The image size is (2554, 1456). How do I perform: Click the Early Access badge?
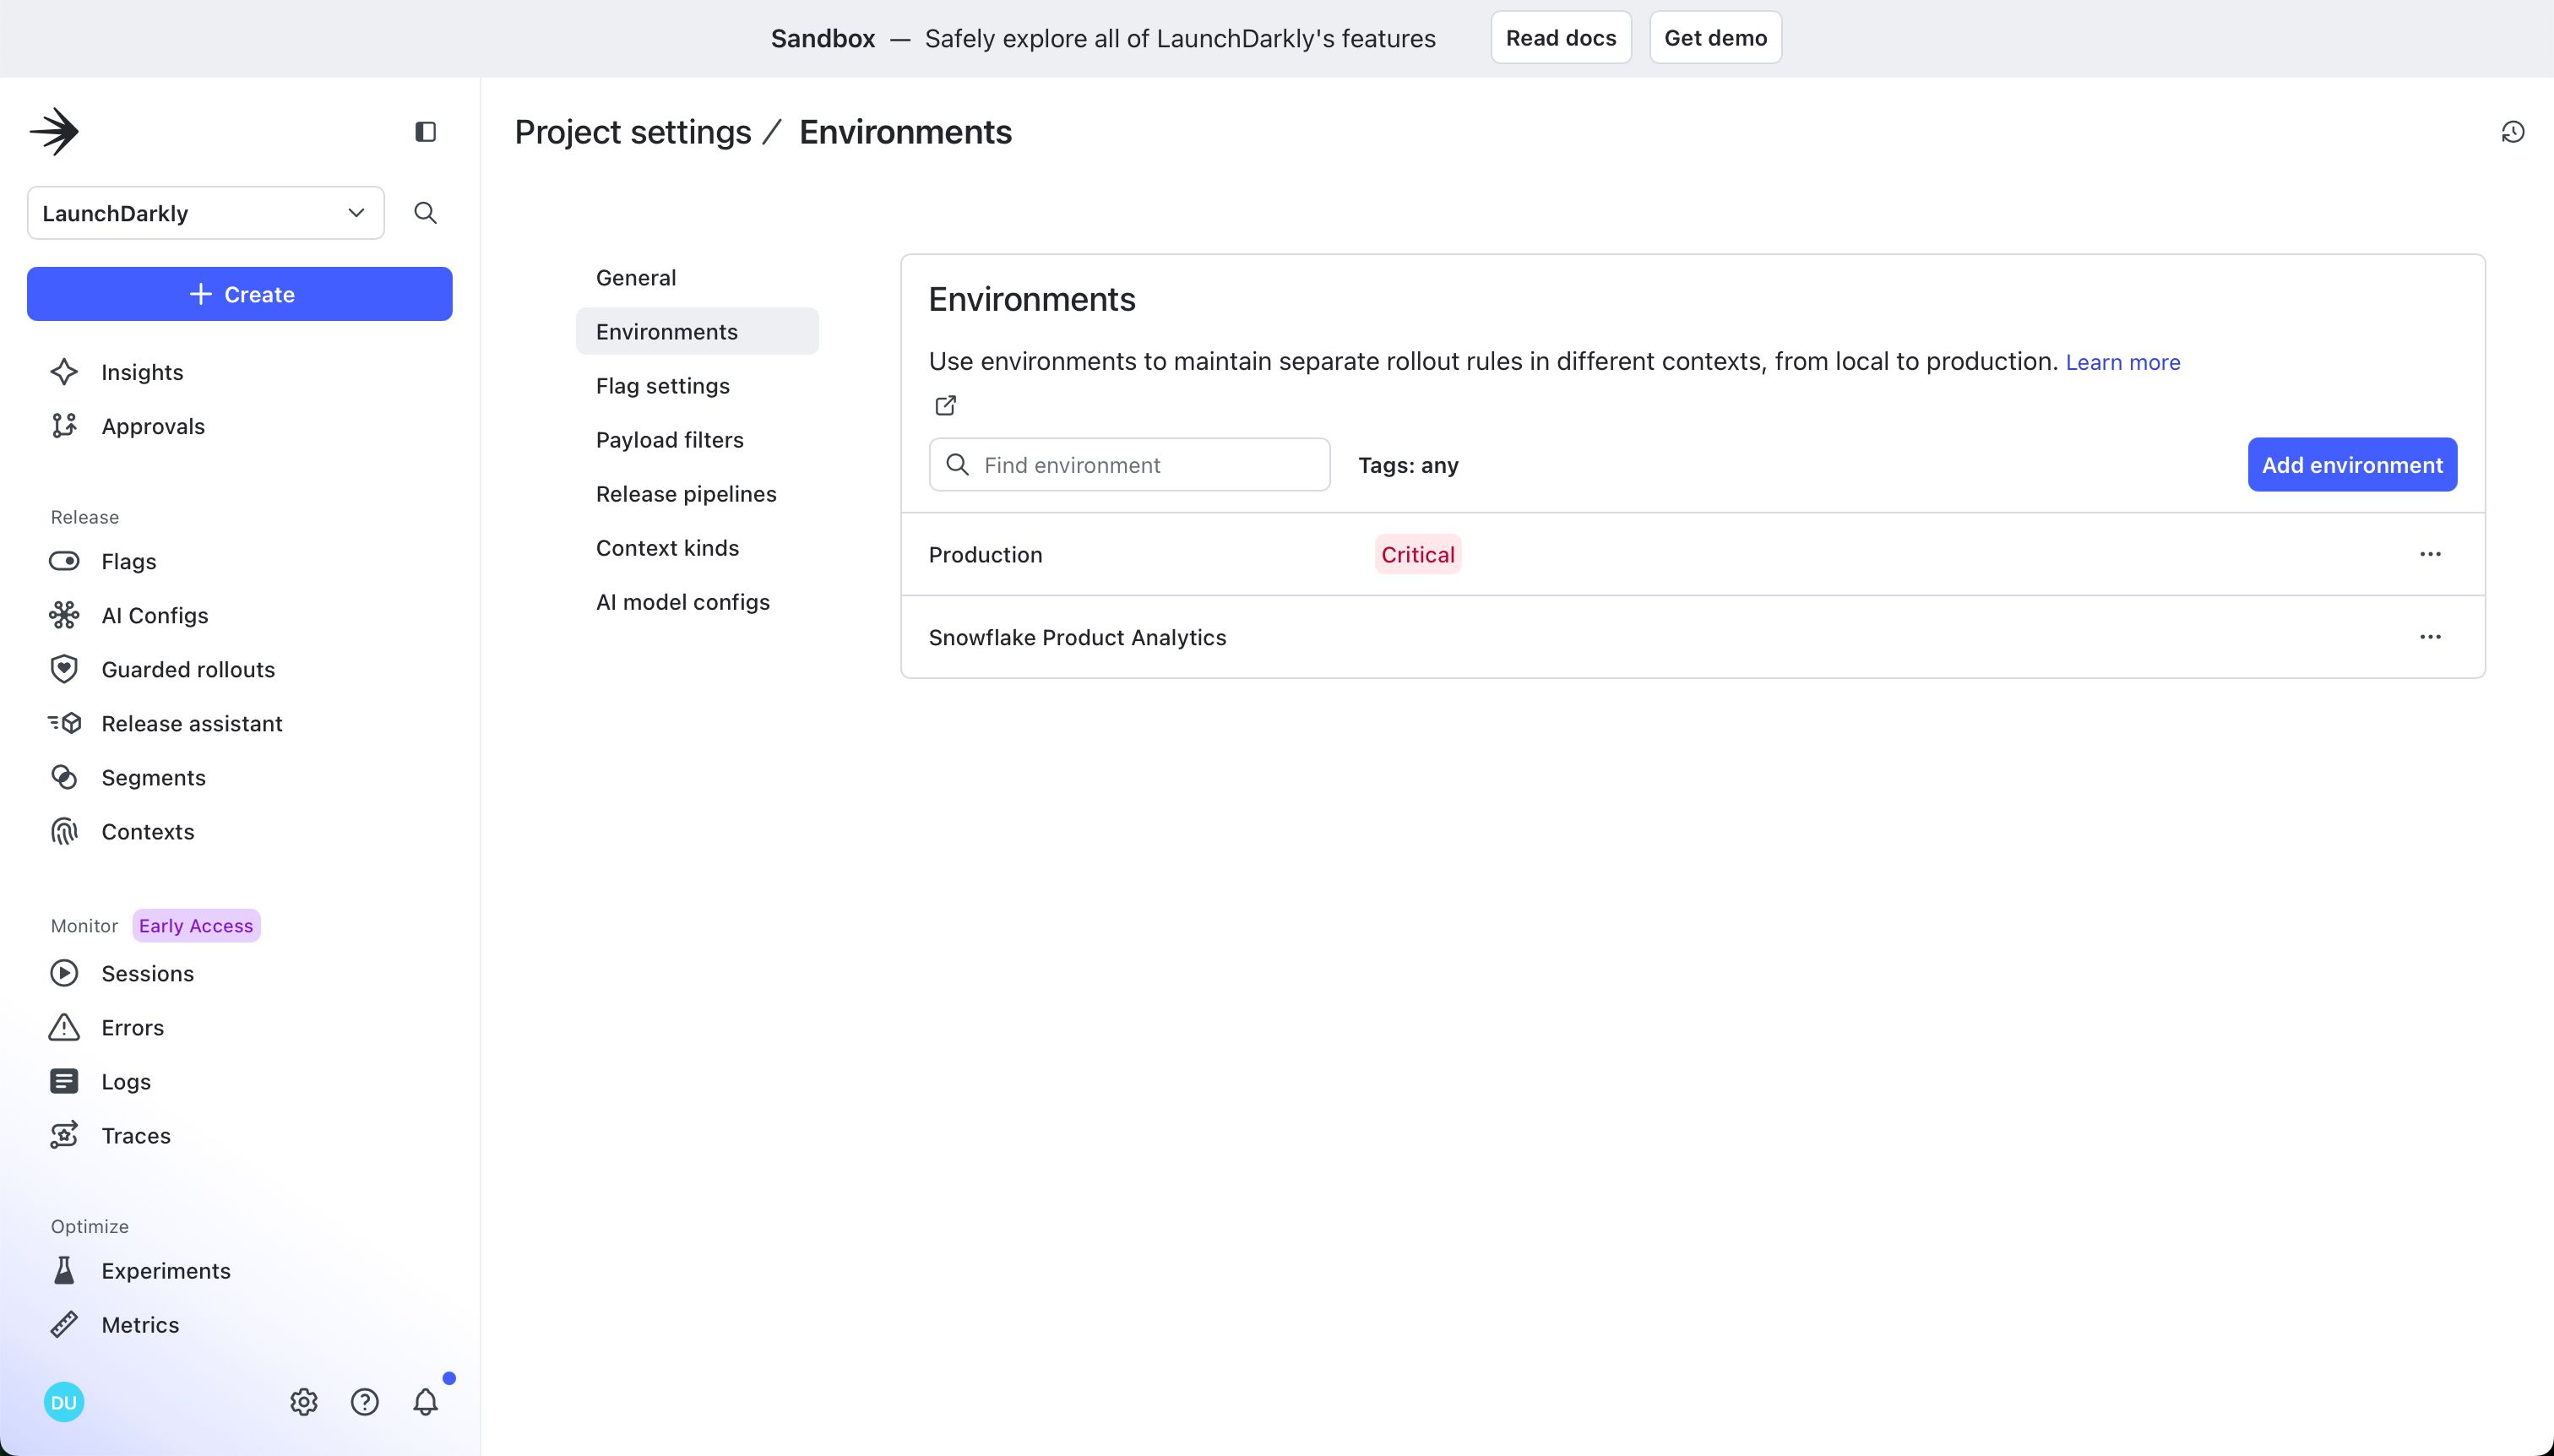click(x=196, y=925)
